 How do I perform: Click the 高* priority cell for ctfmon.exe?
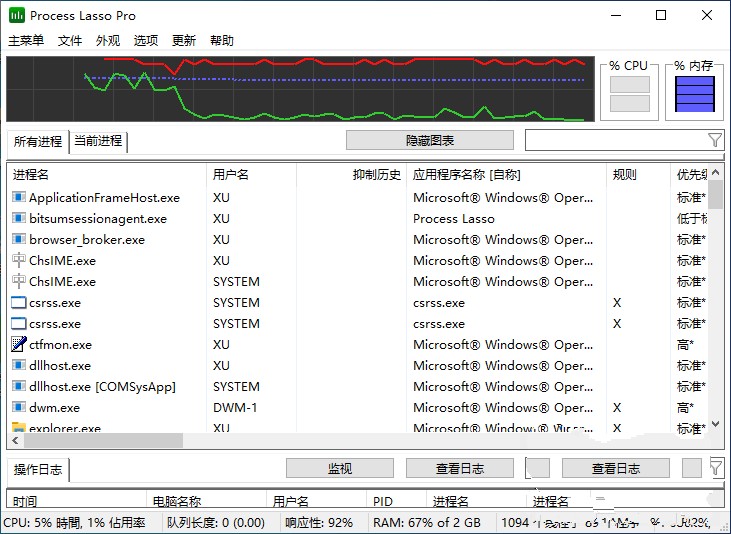(x=685, y=345)
